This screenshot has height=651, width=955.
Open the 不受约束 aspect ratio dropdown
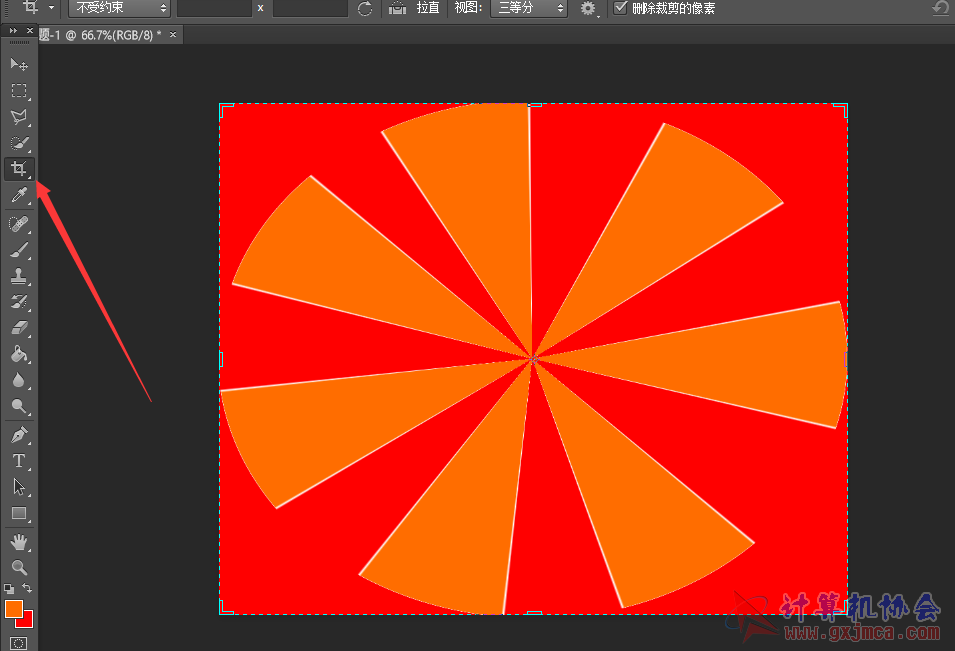pyautogui.click(x=119, y=8)
